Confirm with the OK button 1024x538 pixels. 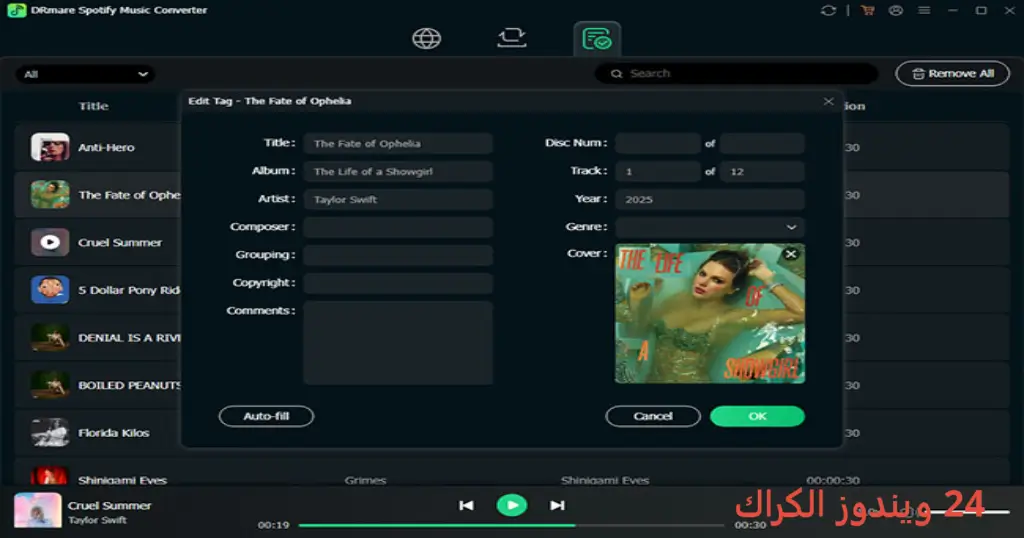pos(758,416)
